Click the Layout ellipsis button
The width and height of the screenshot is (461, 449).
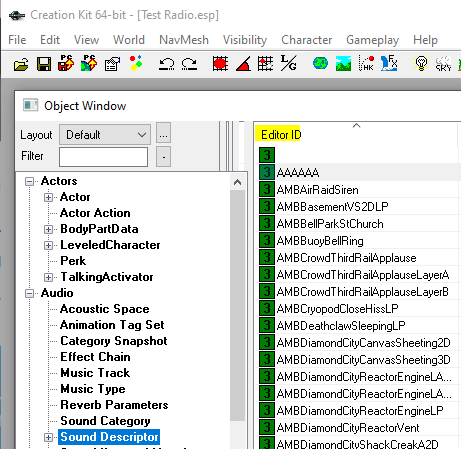point(163,133)
